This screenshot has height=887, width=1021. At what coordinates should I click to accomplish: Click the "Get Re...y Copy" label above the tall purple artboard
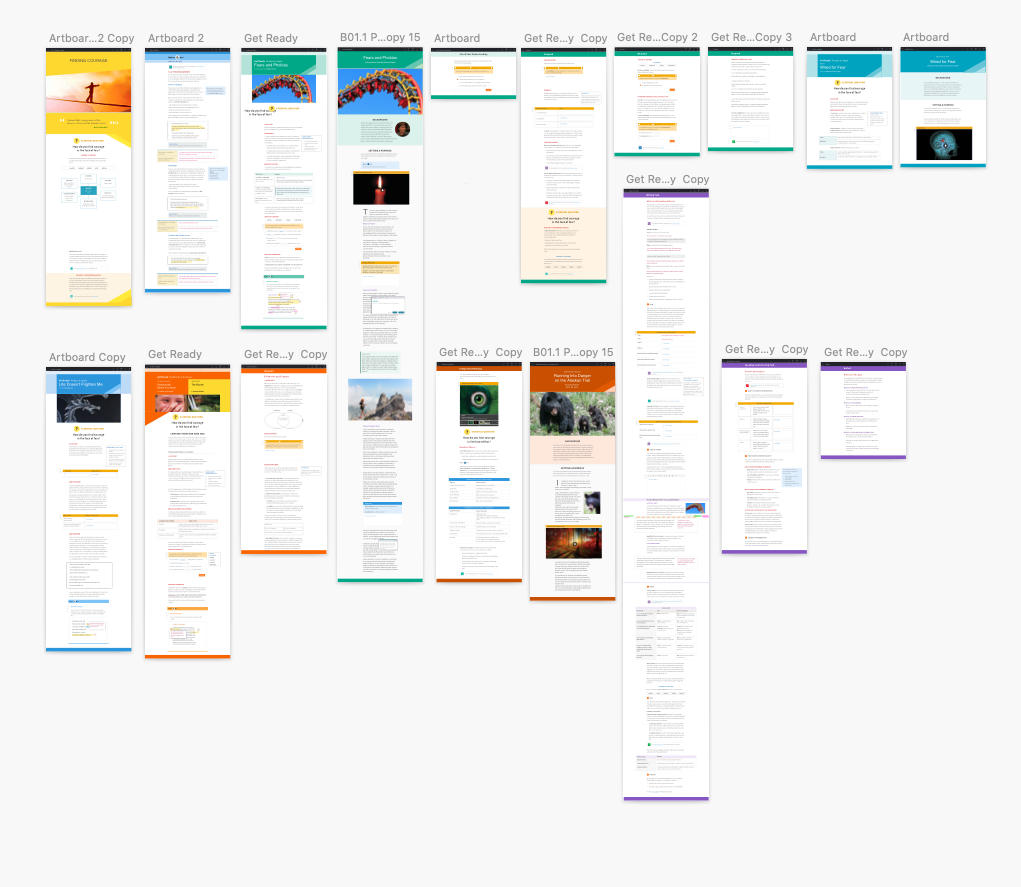pos(667,179)
